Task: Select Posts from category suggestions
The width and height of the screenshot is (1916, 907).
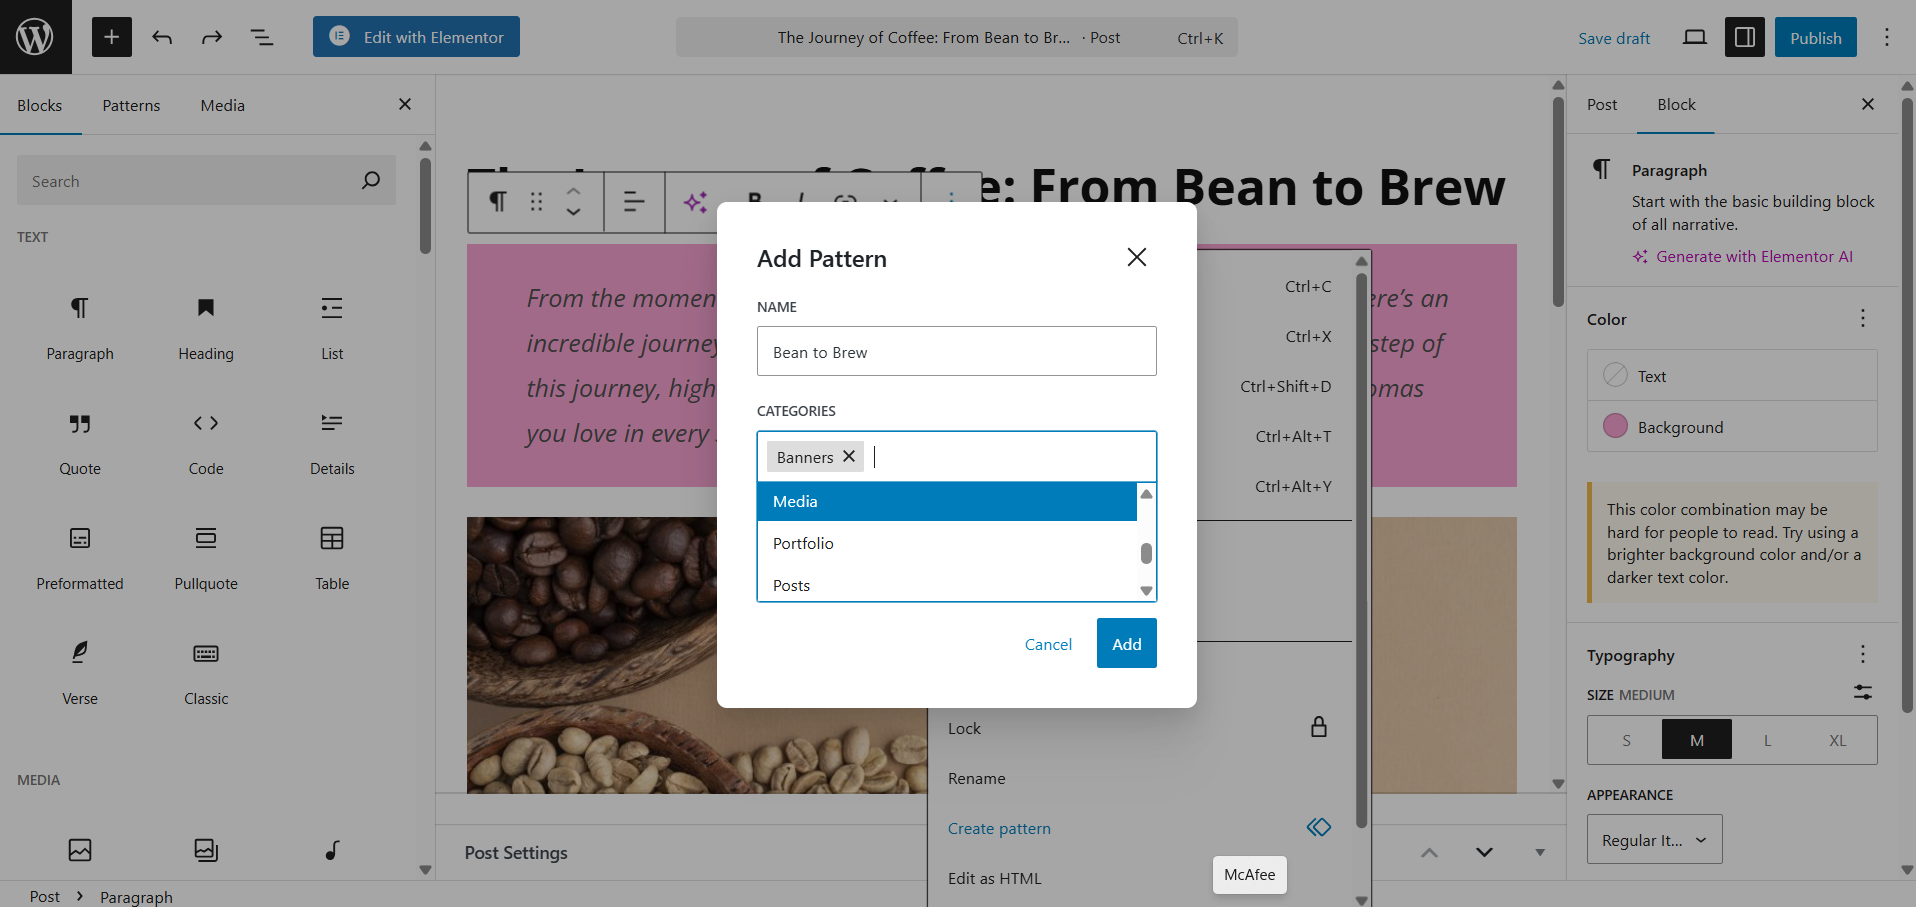Action: coord(947,585)
